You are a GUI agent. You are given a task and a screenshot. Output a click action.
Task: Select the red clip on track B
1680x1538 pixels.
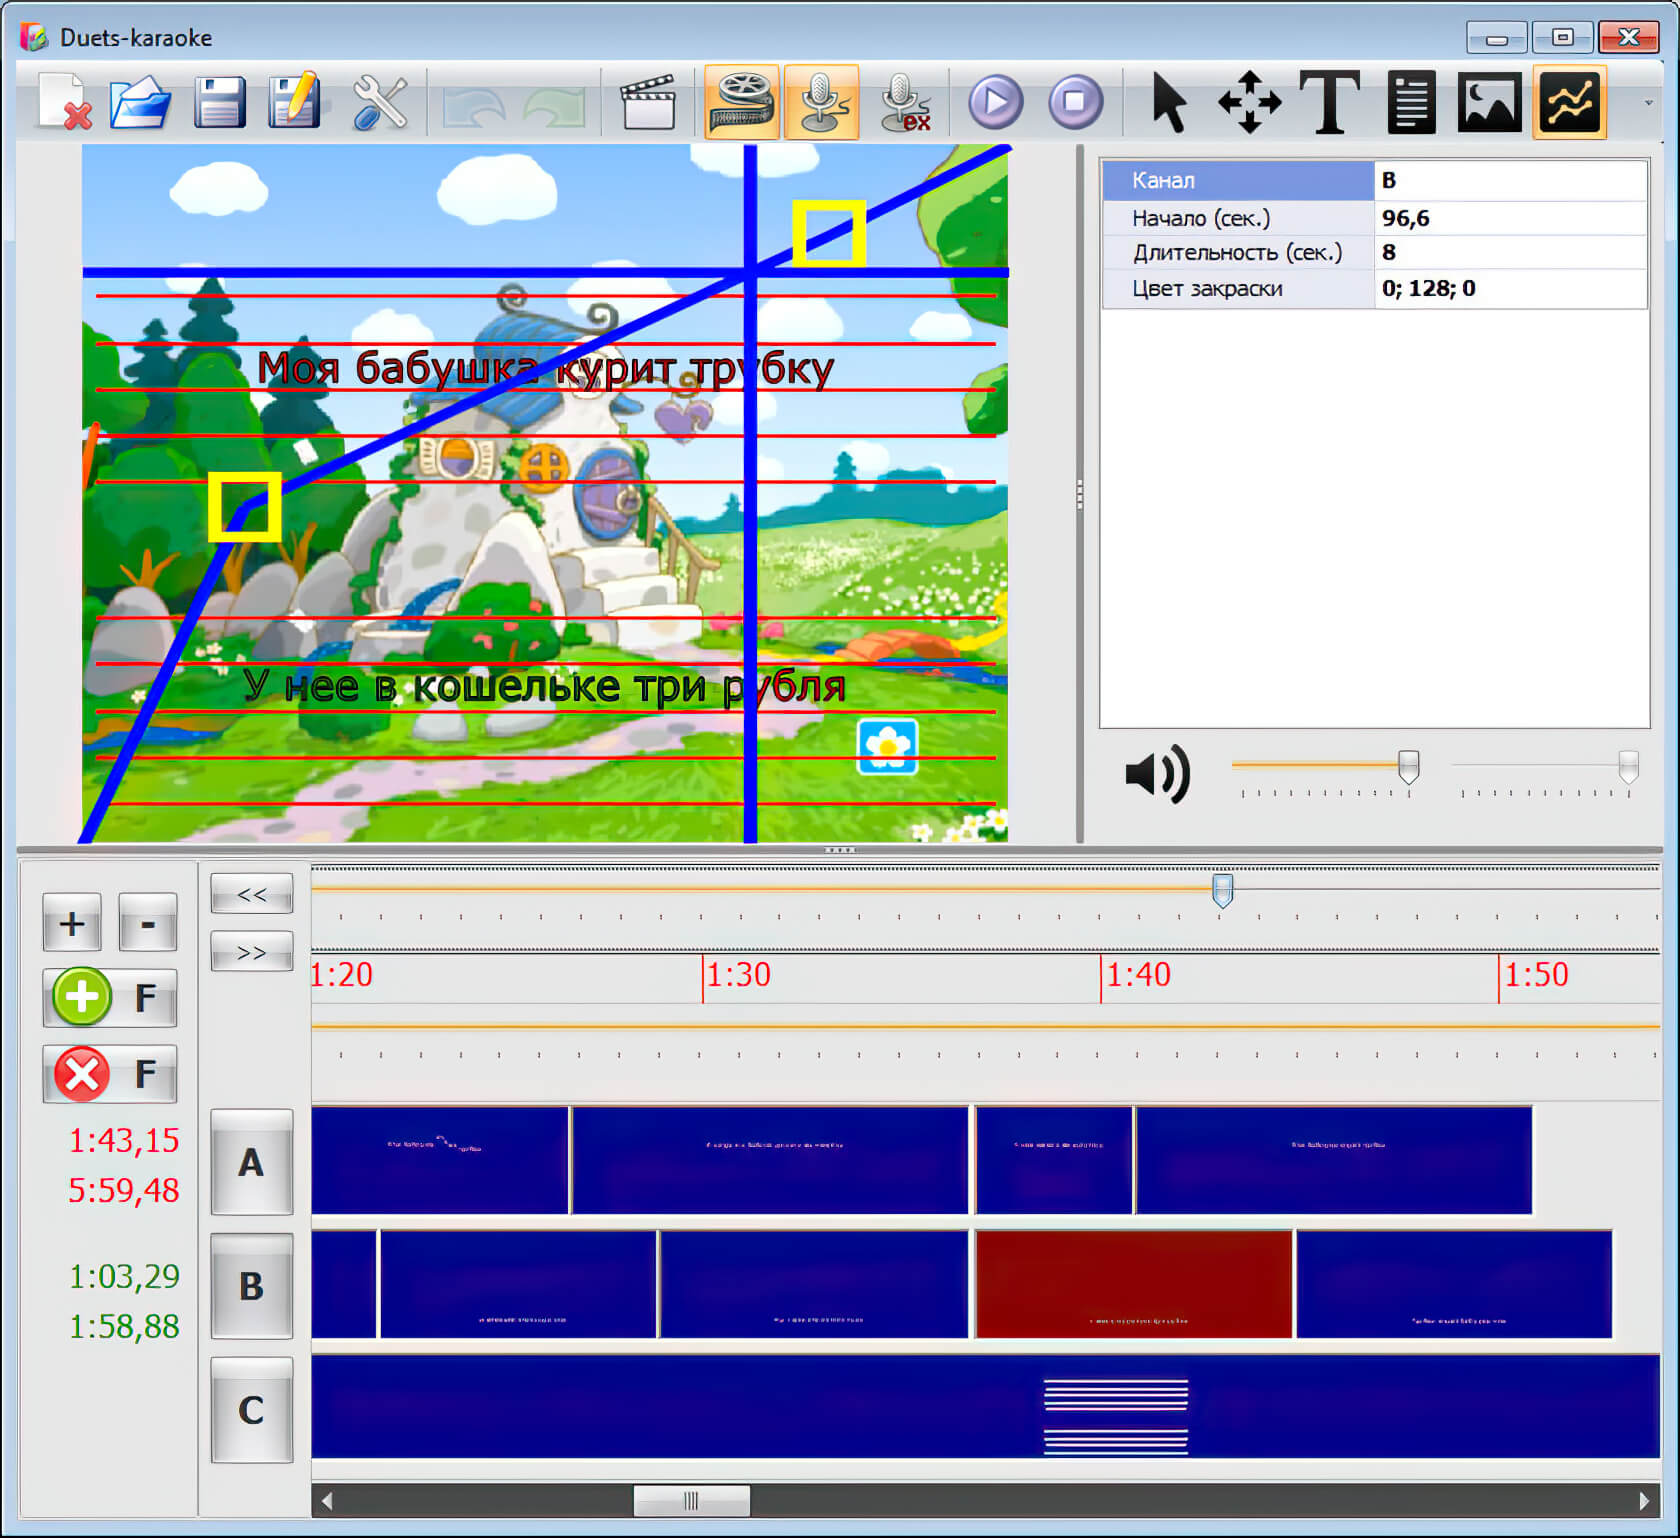point(1133,1284)
